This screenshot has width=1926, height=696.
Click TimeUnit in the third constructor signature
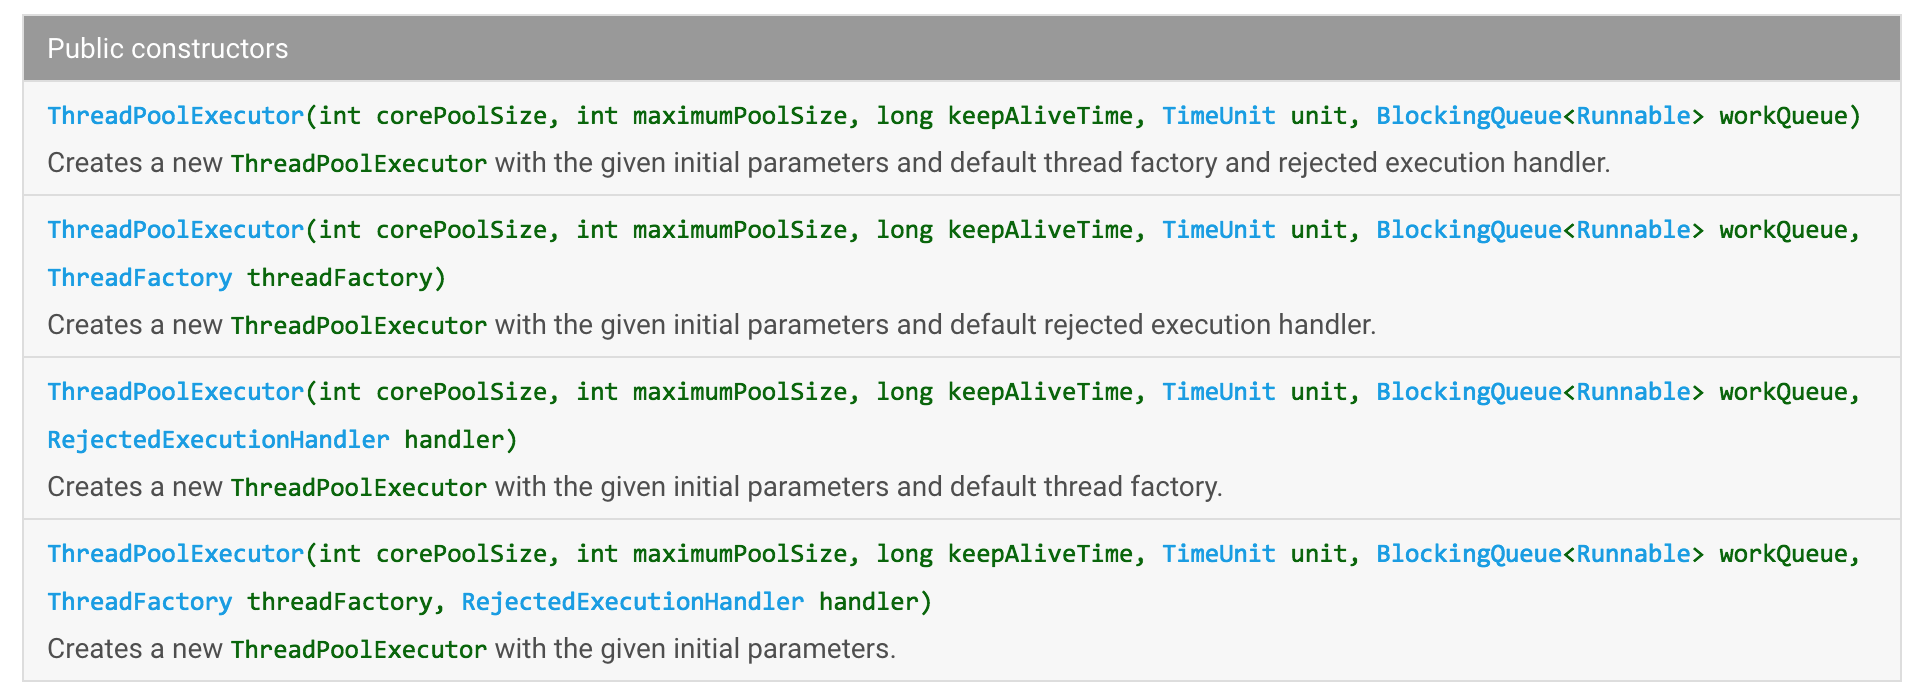pos(1218,392)
